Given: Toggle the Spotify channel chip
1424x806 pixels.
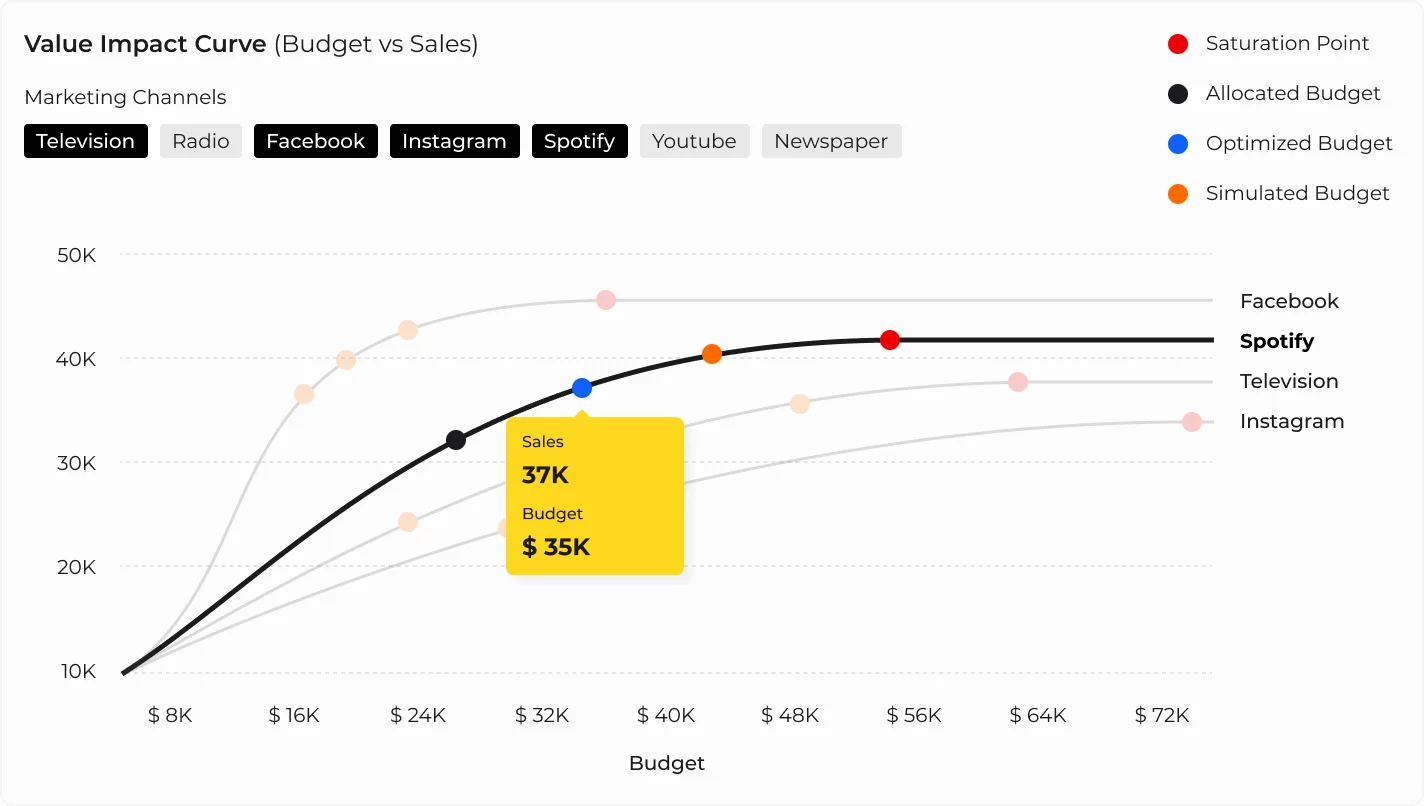Looking at the screenshot, I should (x=579, y=141).
